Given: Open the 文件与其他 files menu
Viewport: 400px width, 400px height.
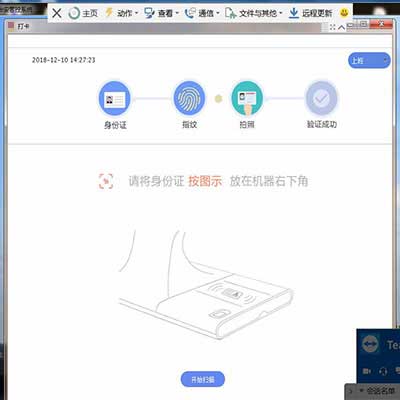Looking at the screenshot, I should coord(254,13).
